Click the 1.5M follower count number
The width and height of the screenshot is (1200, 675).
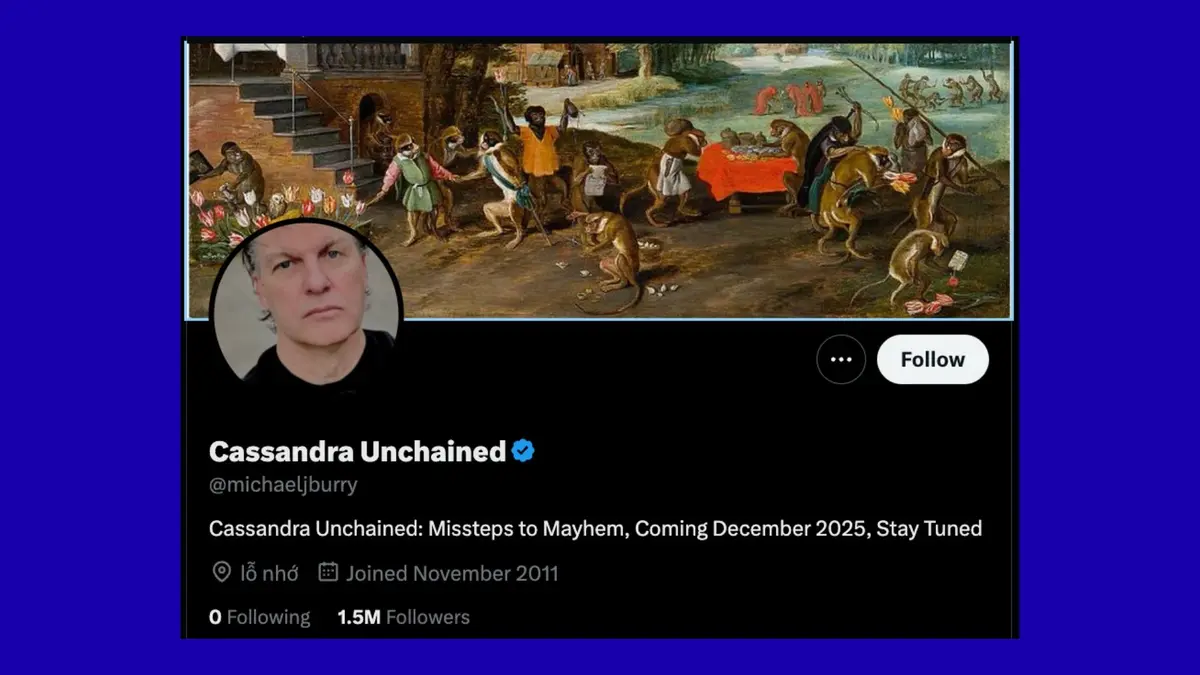click(x=359, y=617)
